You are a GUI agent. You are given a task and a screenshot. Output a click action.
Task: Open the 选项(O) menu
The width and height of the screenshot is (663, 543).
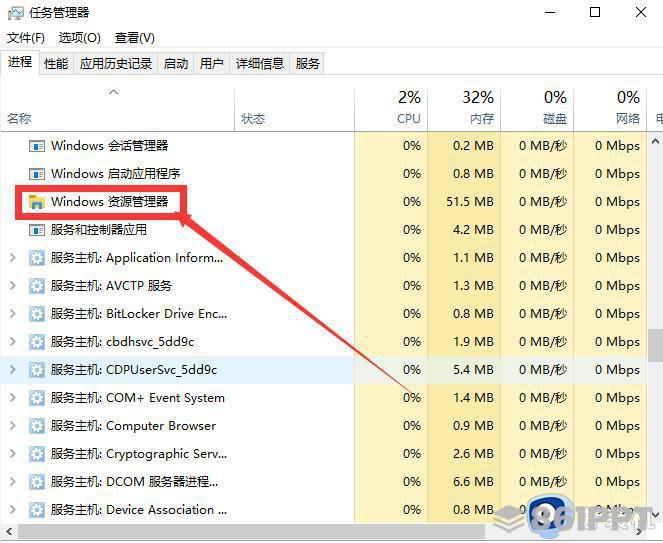click(x=79, y=38)
